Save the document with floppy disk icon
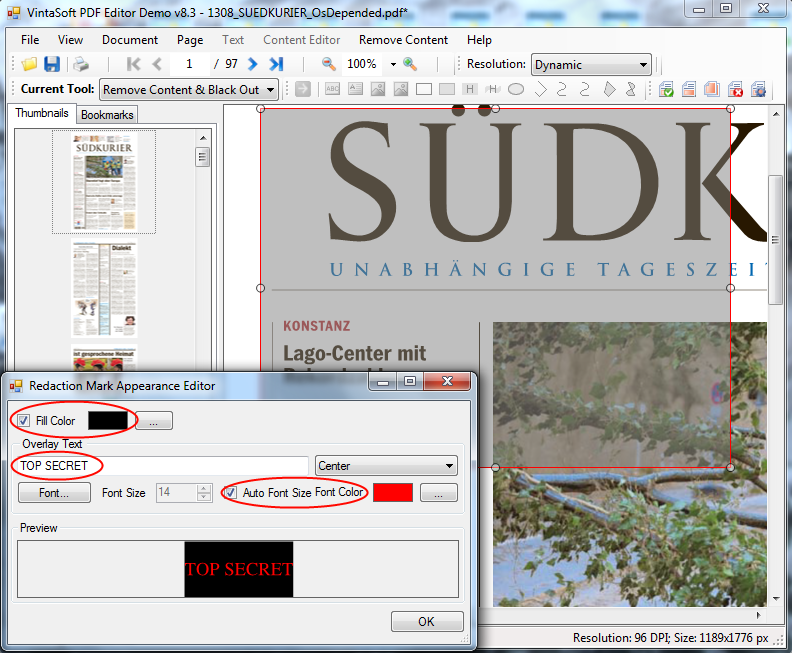The width and height of the screenshot is (792, 653). coord(52,64)
